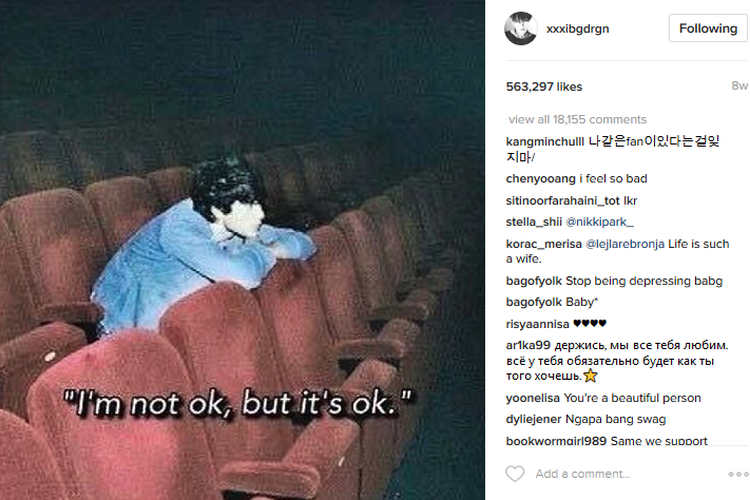Viewport: 750px width, 500px height.
Task: Show the 563,297 likes list
Action: (x=544, y=87)
